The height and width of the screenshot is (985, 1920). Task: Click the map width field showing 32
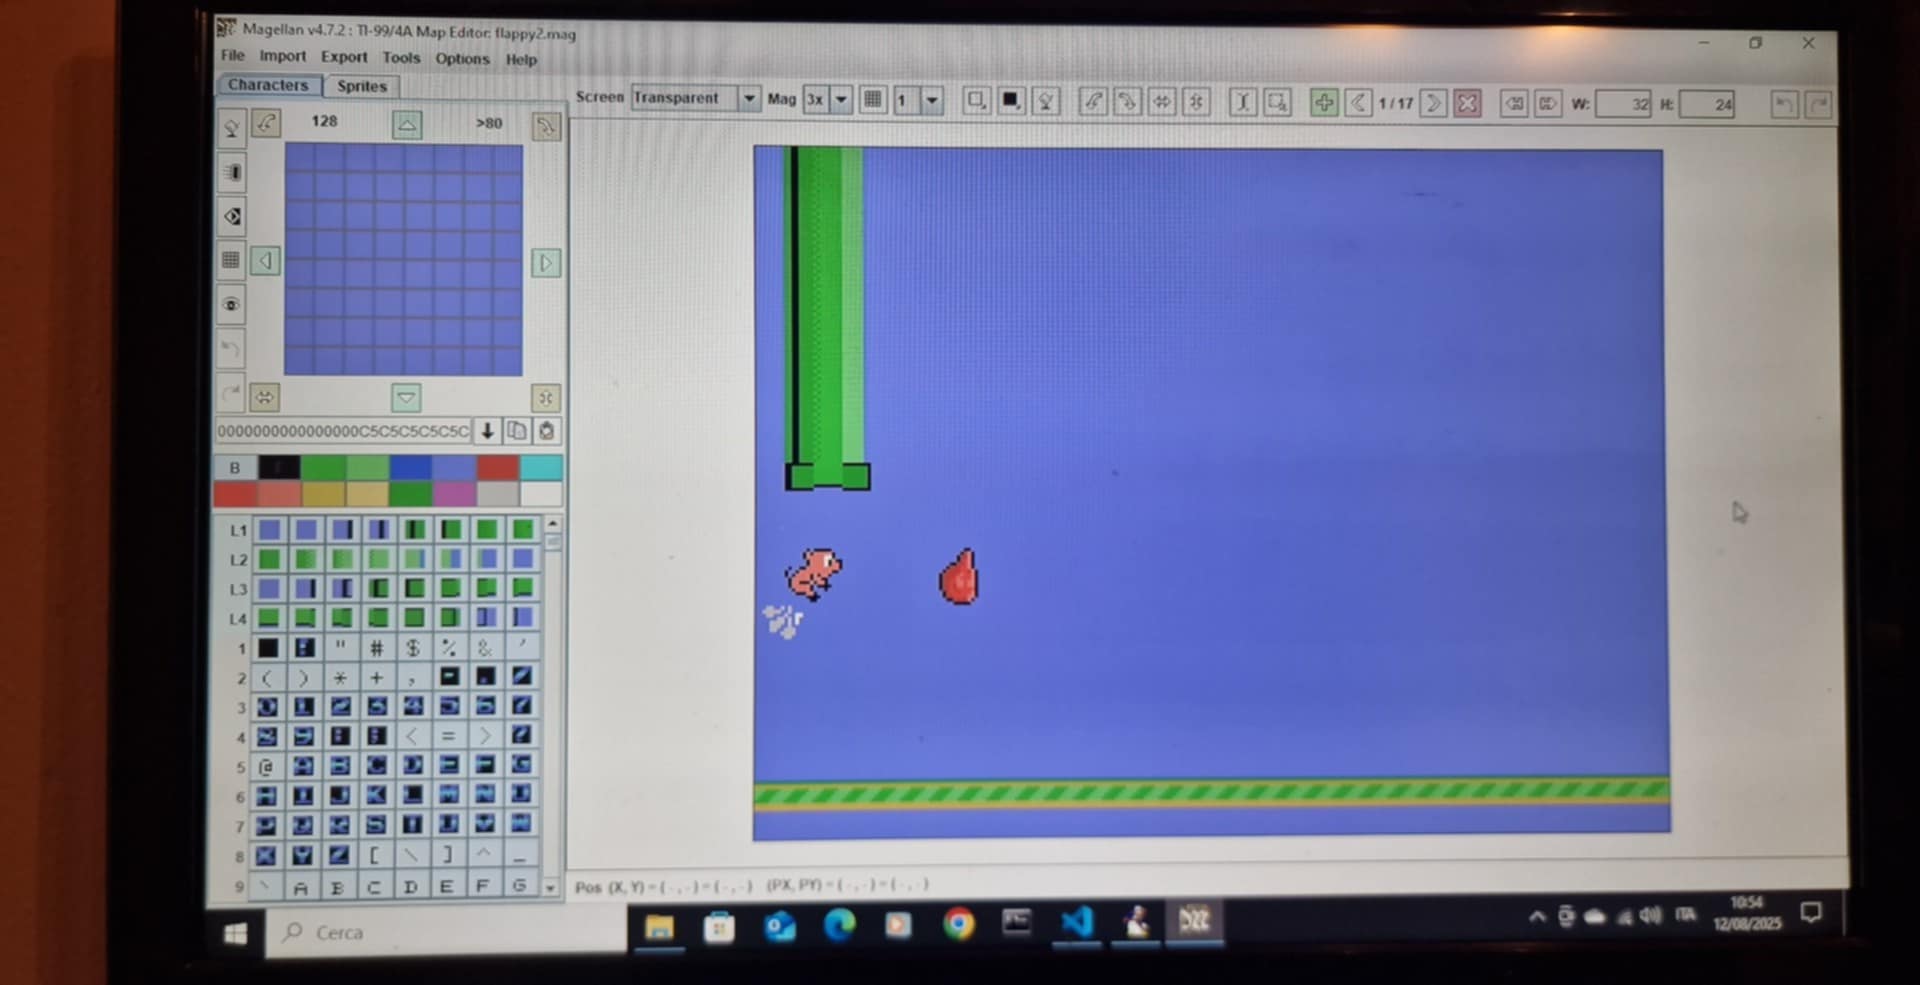tap(1623, 104)
